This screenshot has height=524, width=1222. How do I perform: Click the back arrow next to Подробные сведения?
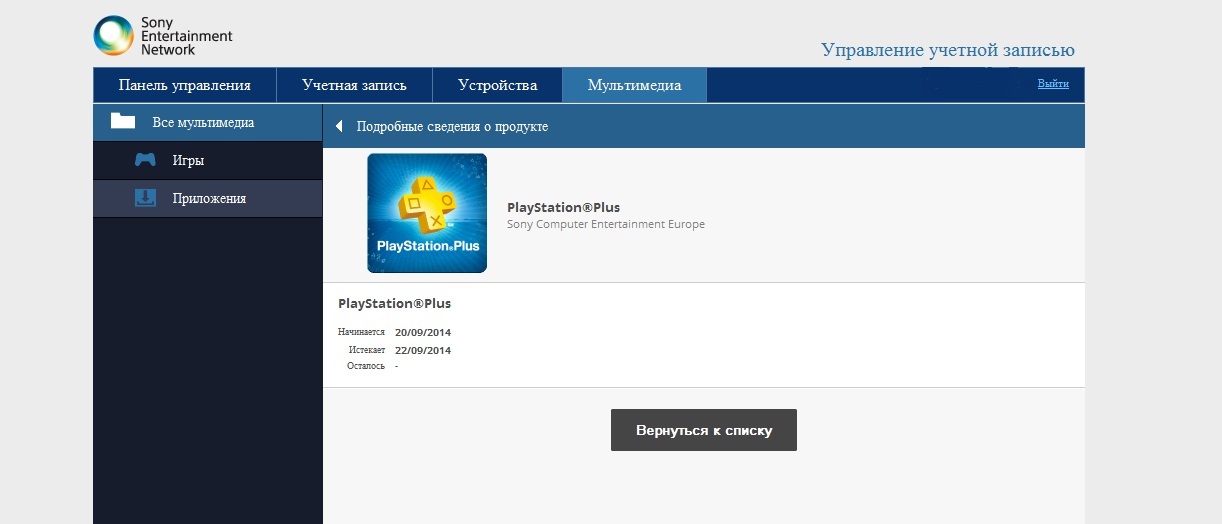338,127
